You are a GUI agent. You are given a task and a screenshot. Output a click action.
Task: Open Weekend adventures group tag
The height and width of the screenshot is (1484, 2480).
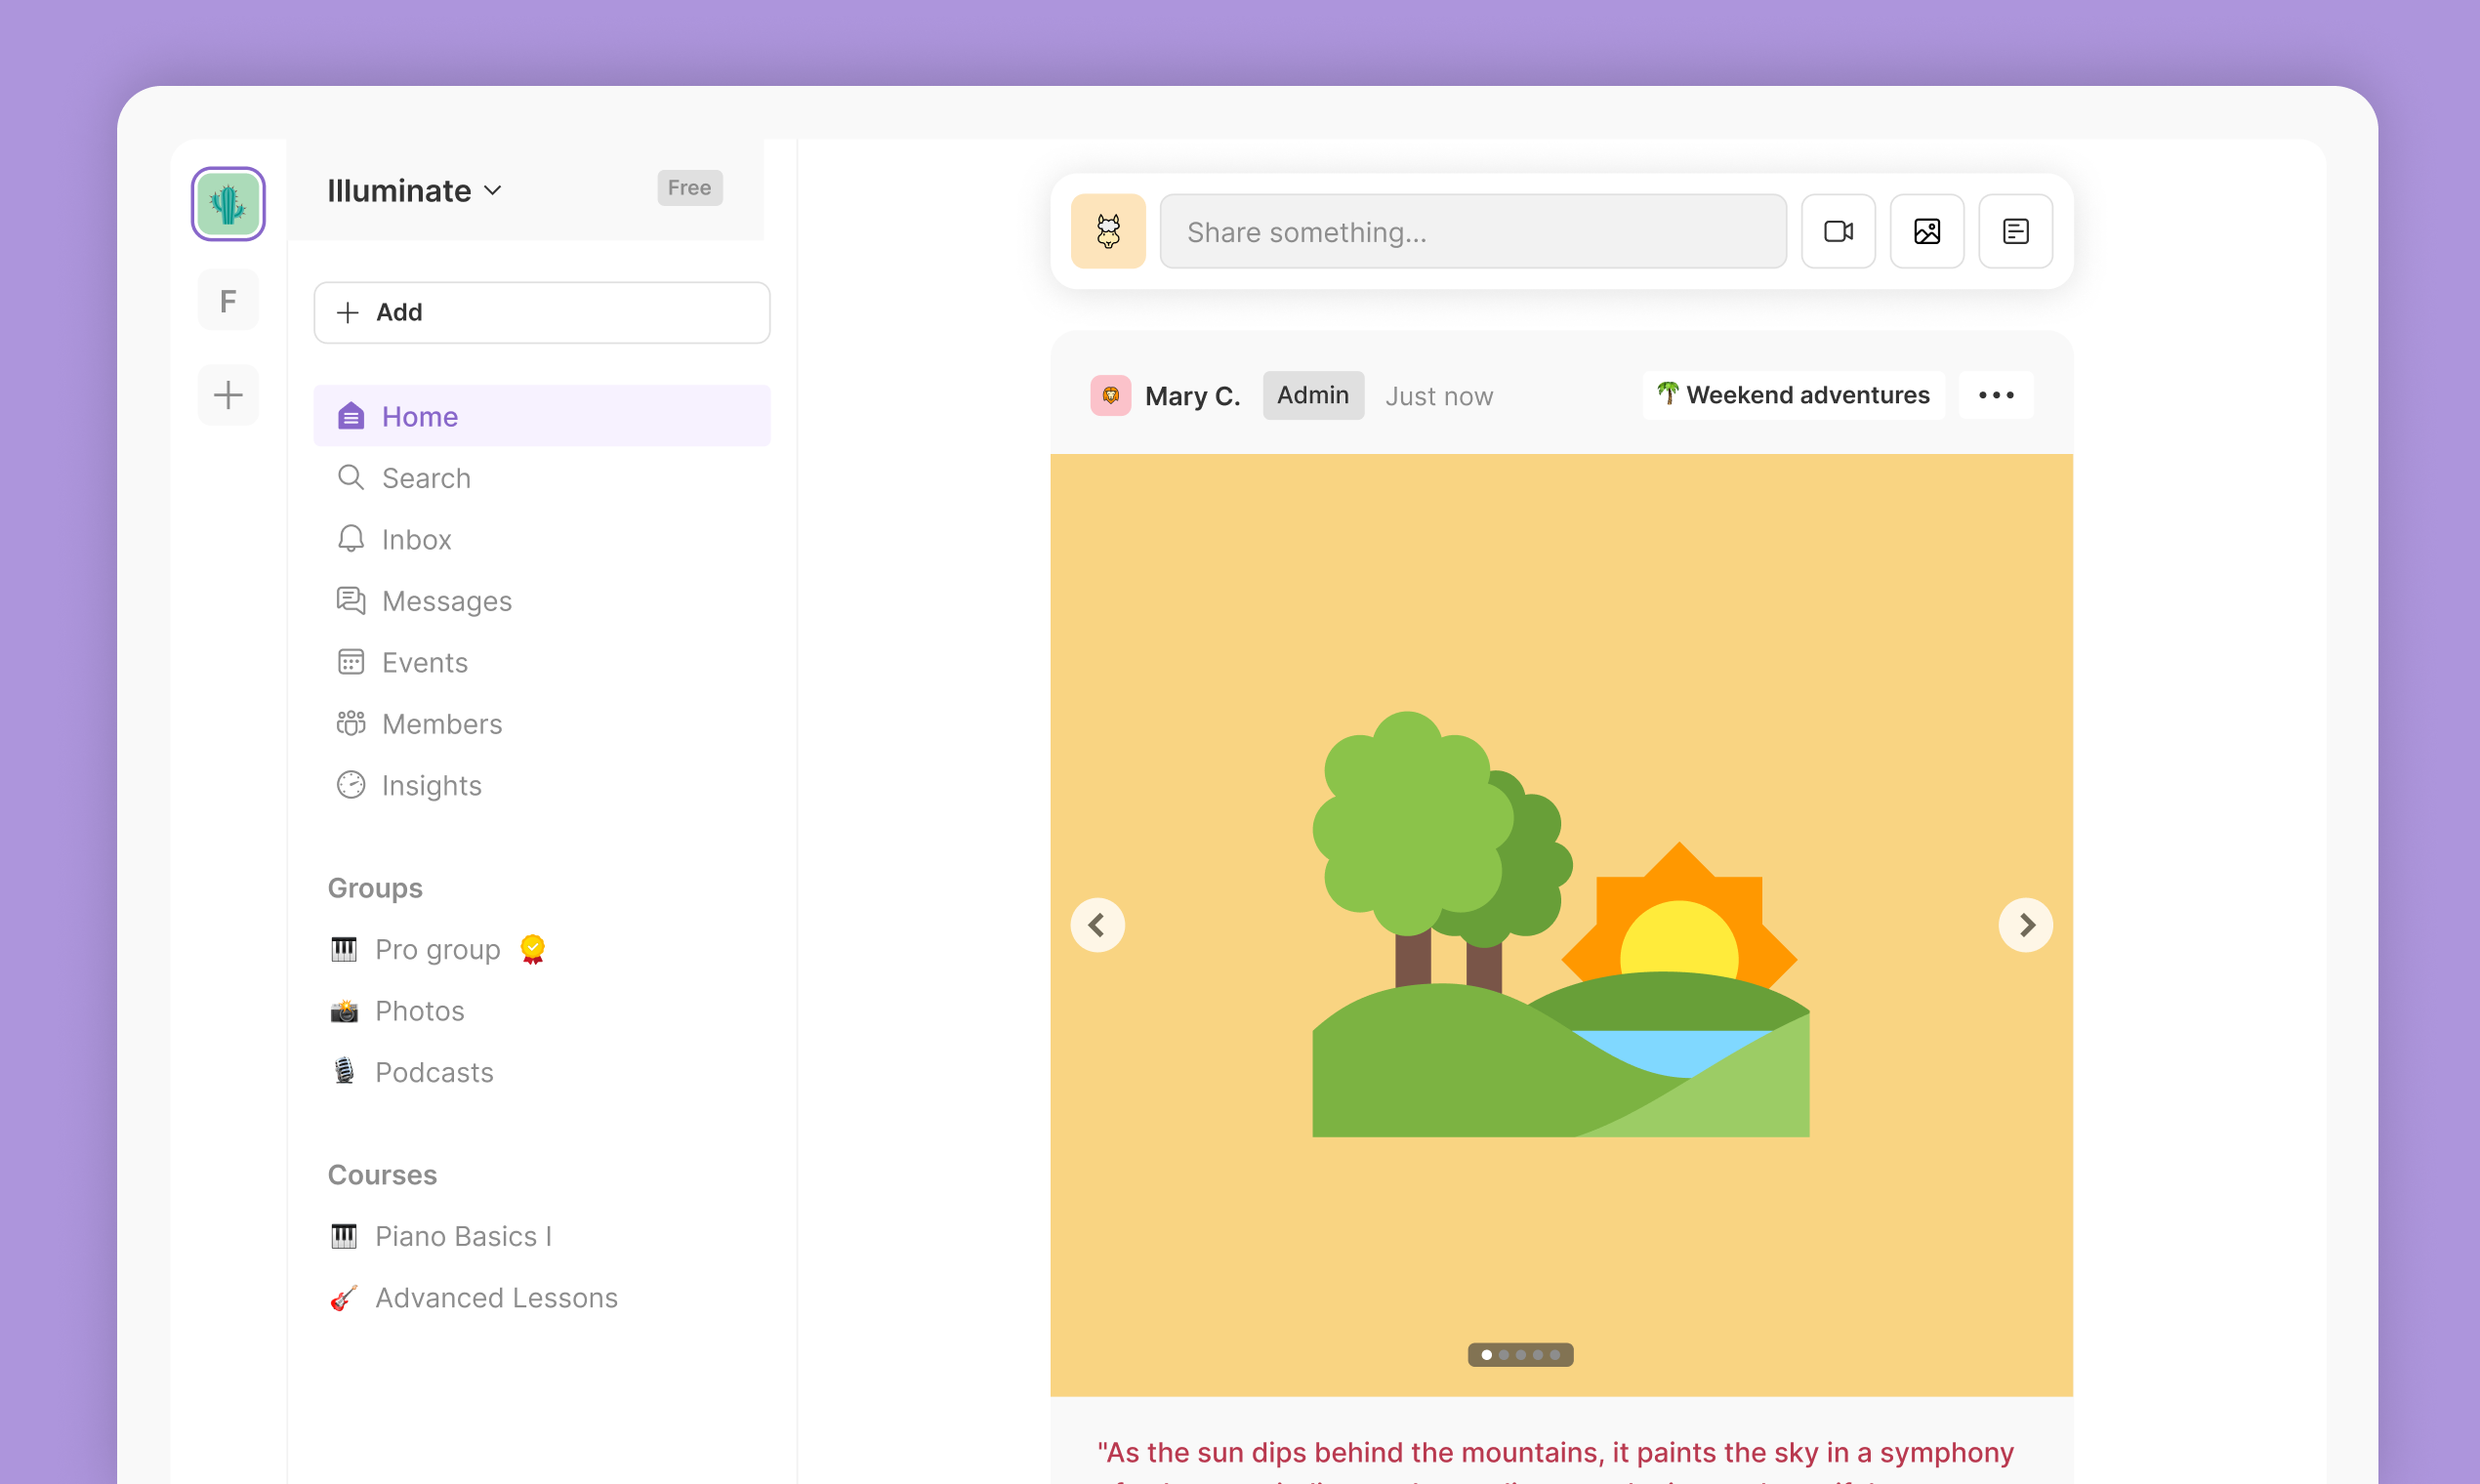click(x=1793, y=395)
